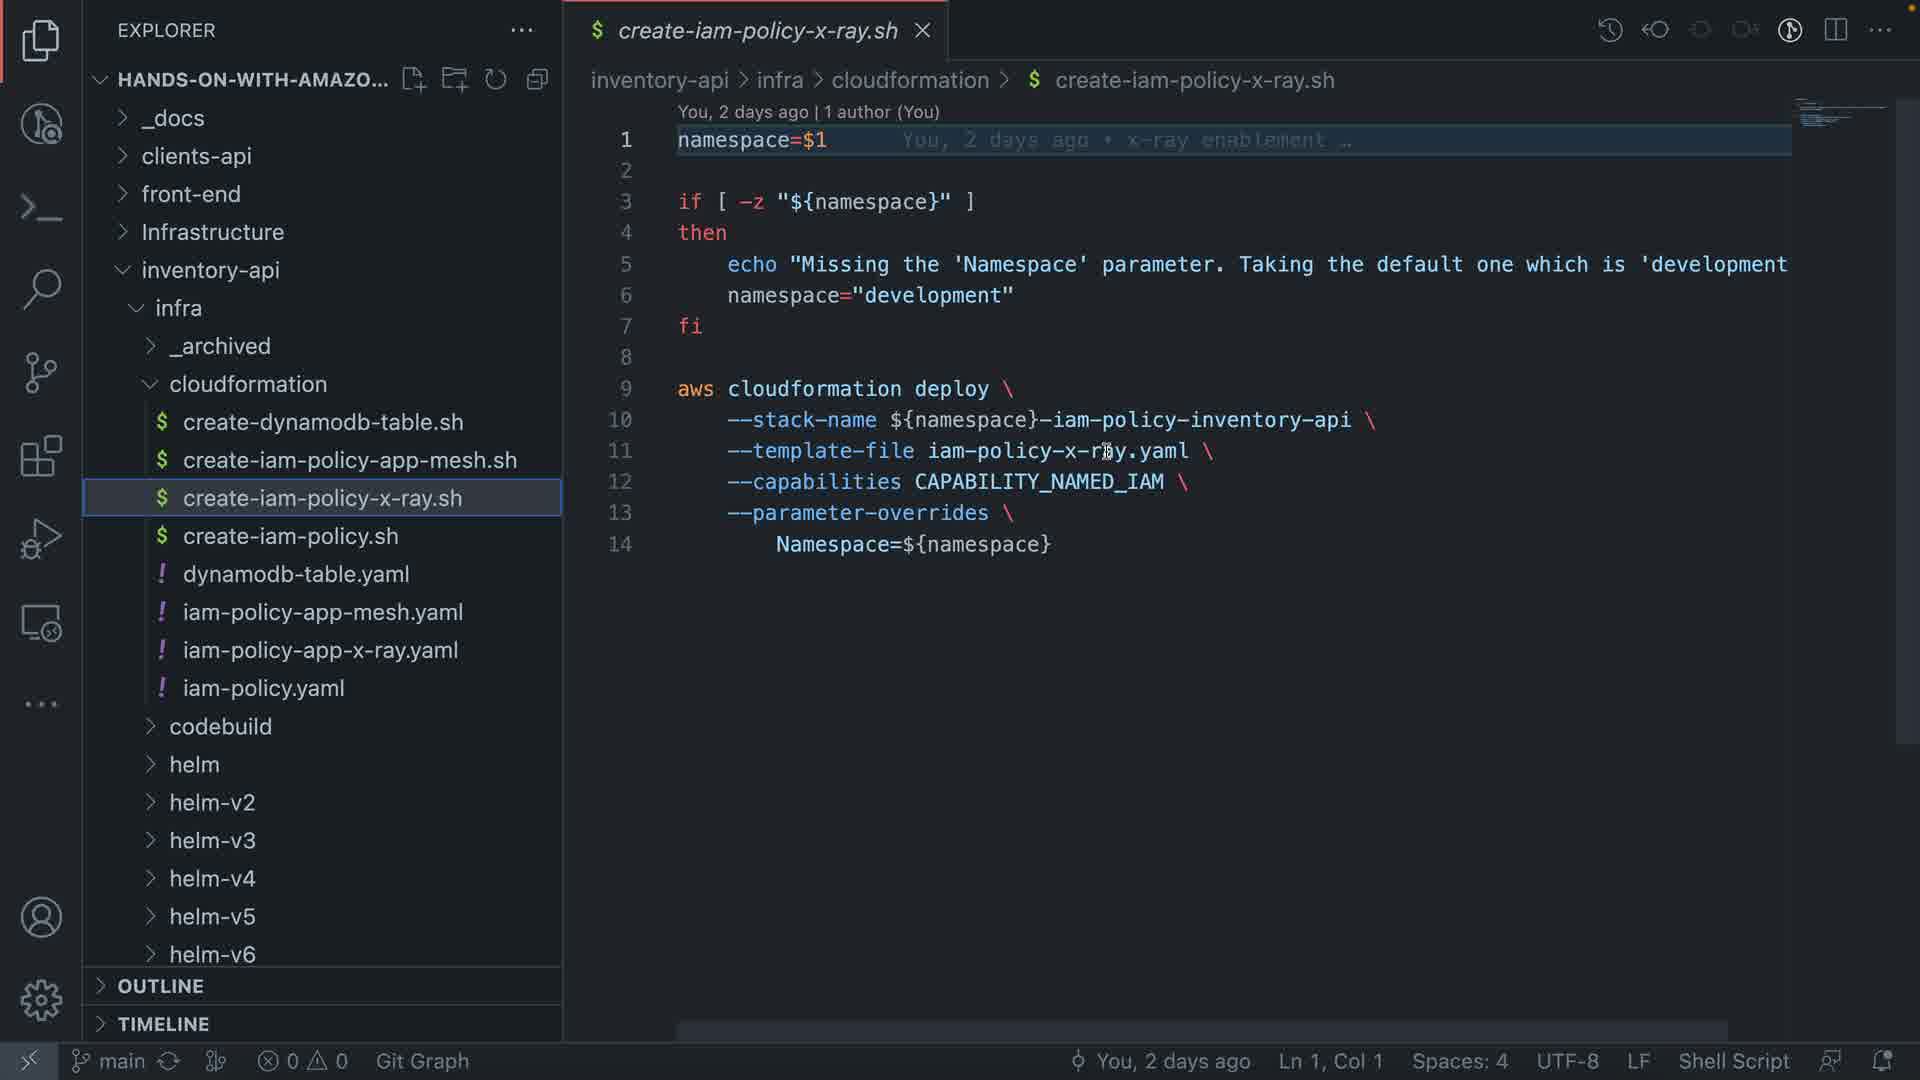Viewport: 1920px width, 1080px height.
Task: Open the Source Control view
Action: (x=41, y=373)
